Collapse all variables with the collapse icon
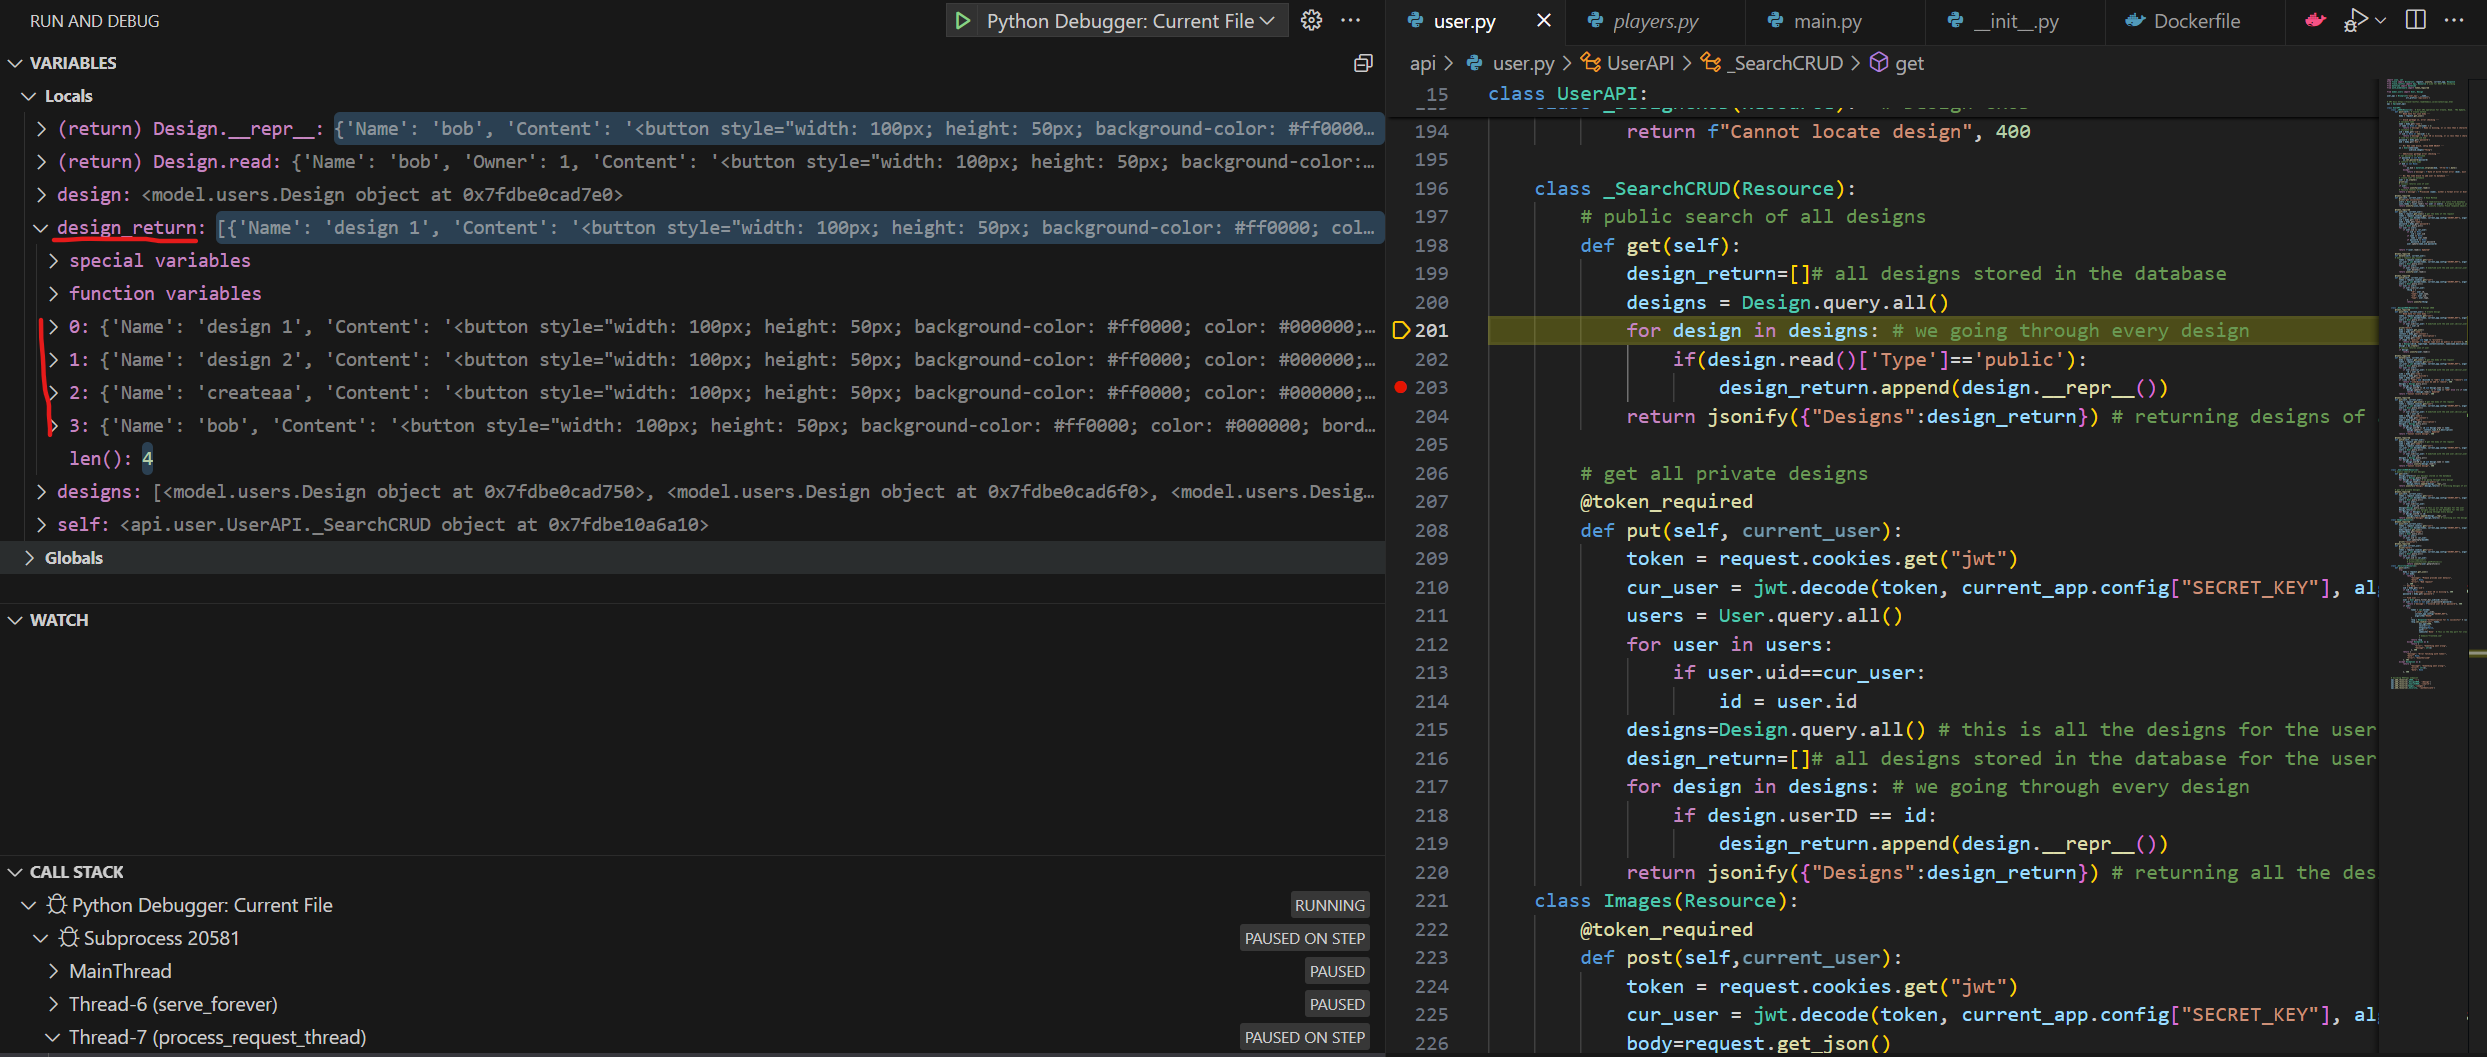The height and width of the screenshot is (1057, 2487). coord(1362,63)
